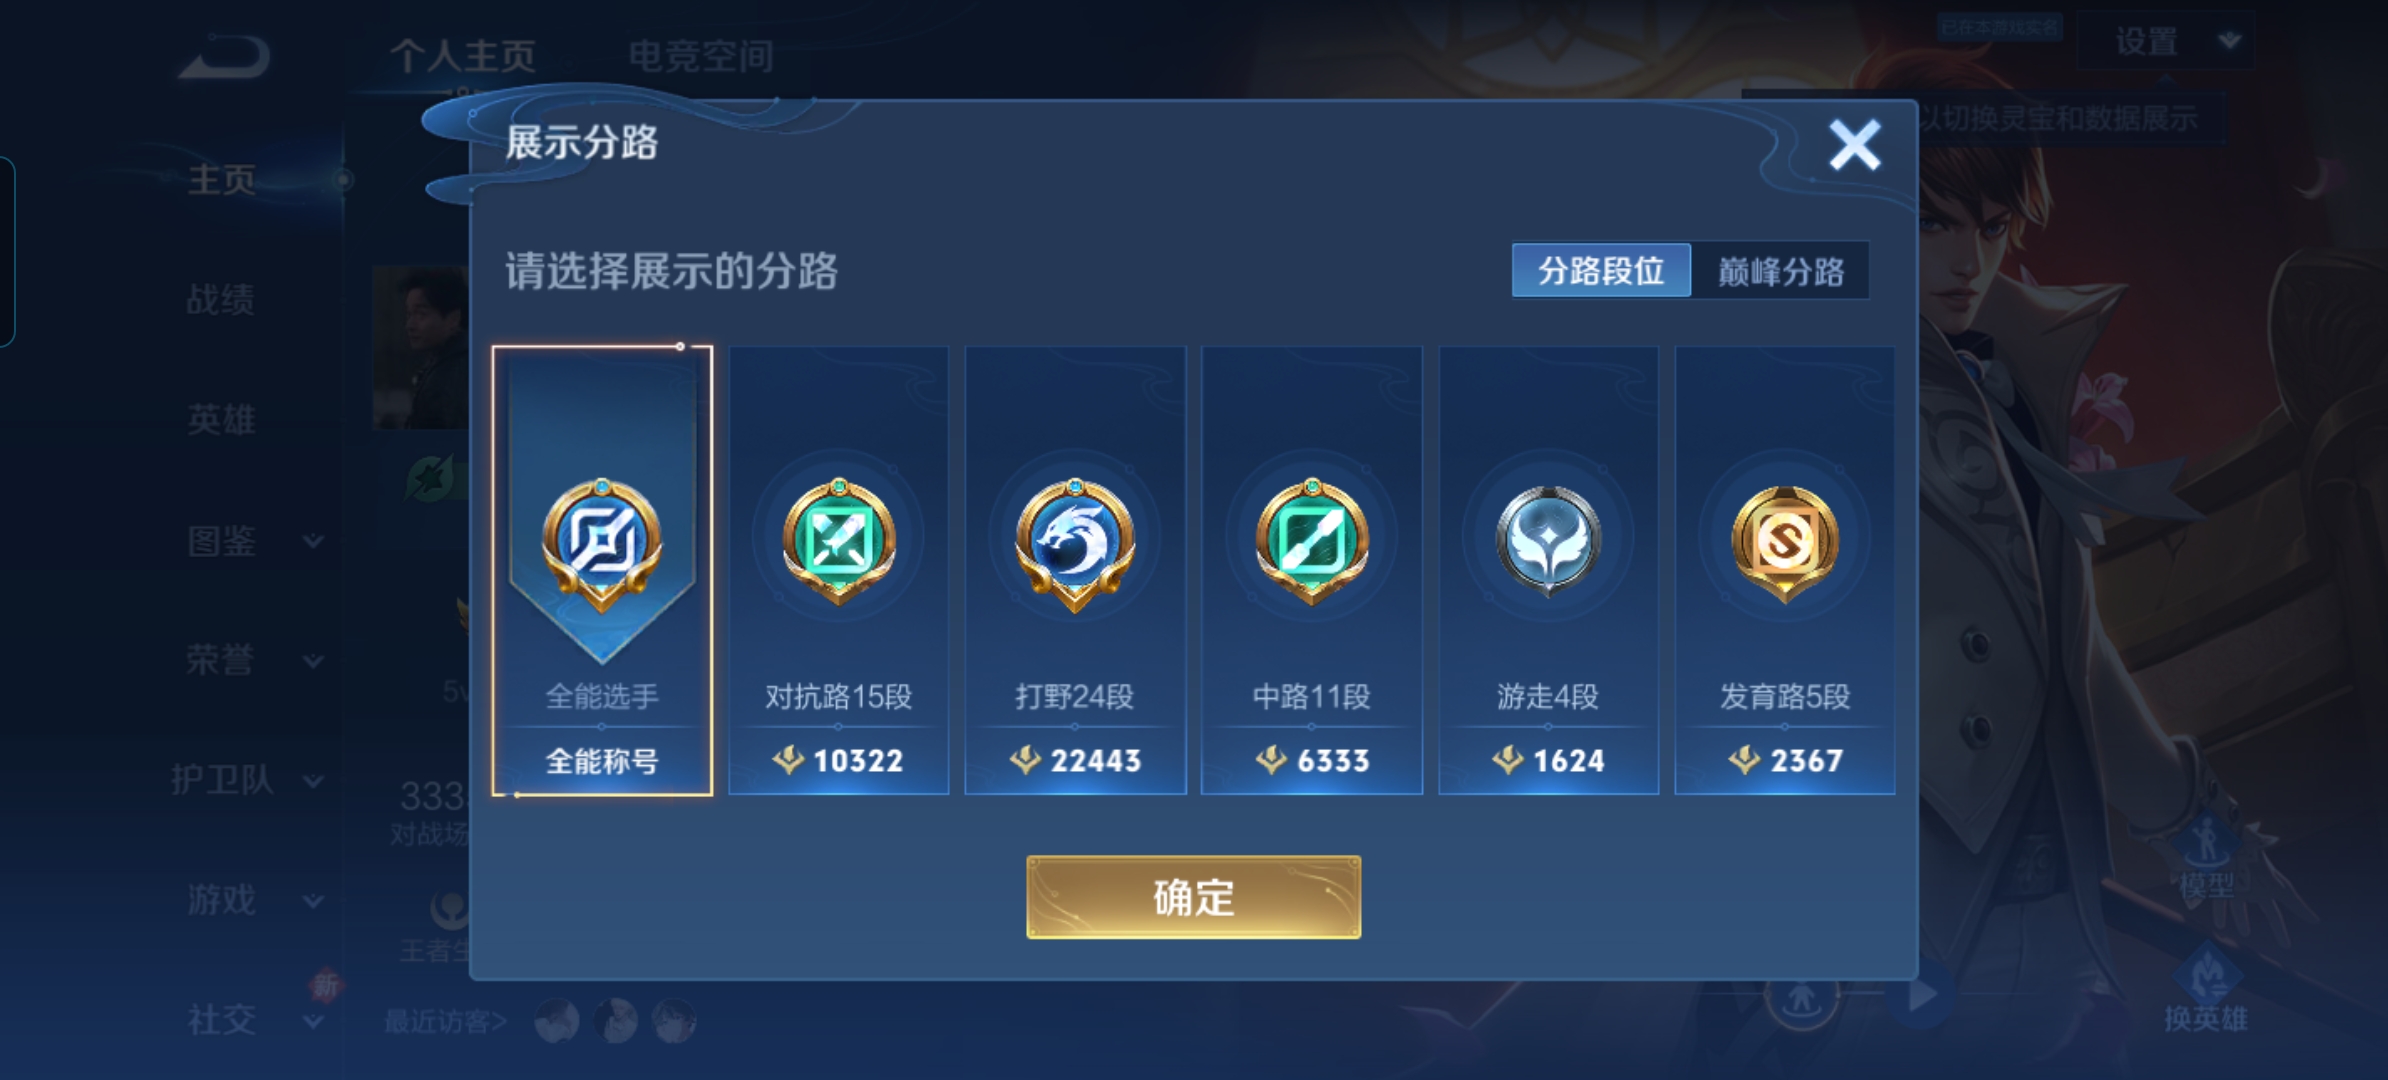Image resolution: width=2388 pixels, height=1080 pixels.
Task: Confirm selection with 确定 button
Action: click(x=1193, y=897)
